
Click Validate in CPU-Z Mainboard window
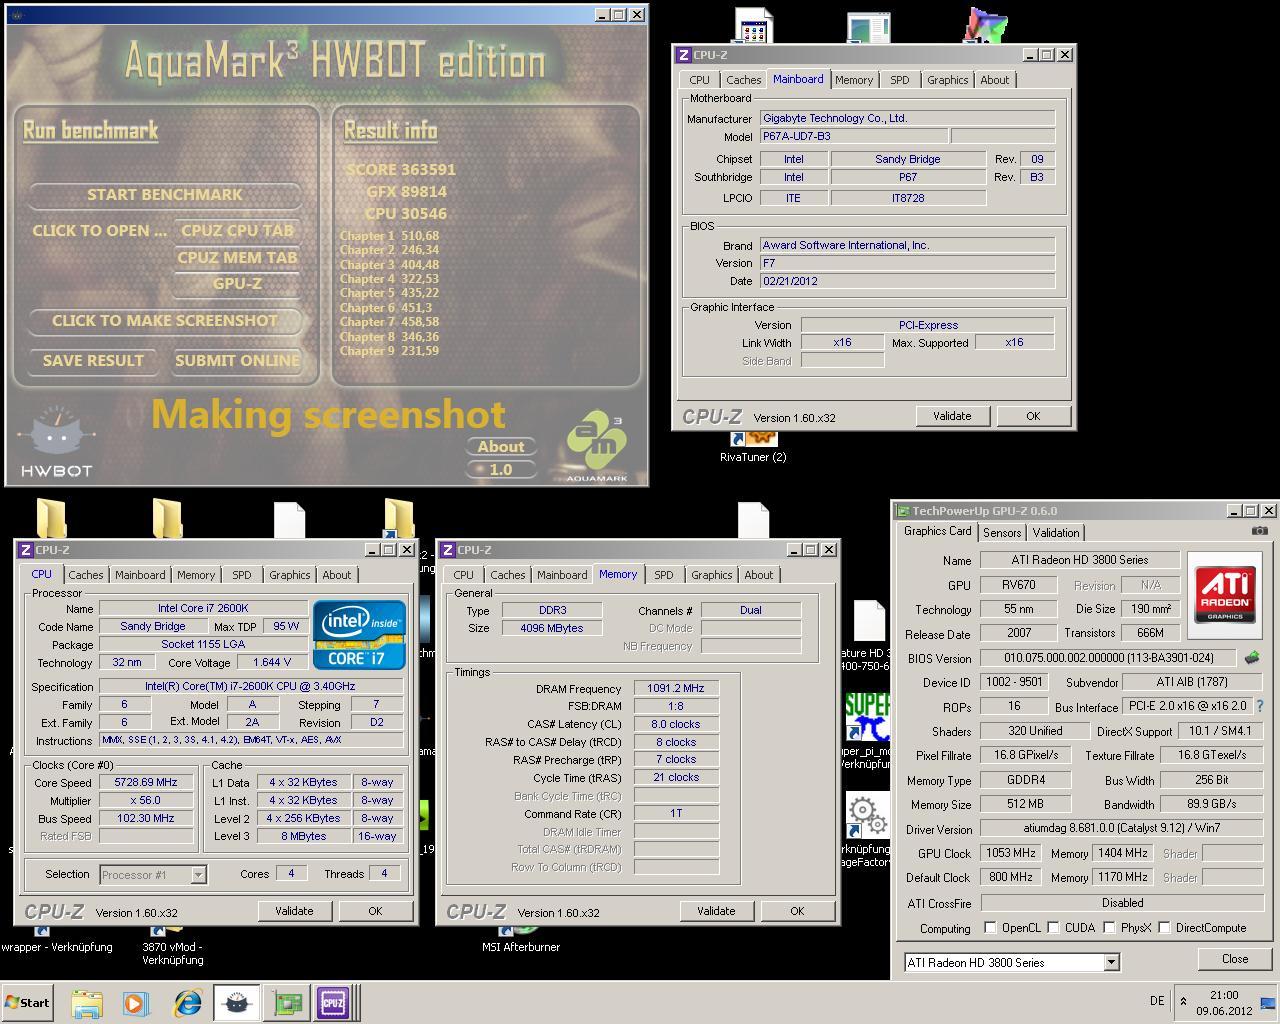click(952, 416)
